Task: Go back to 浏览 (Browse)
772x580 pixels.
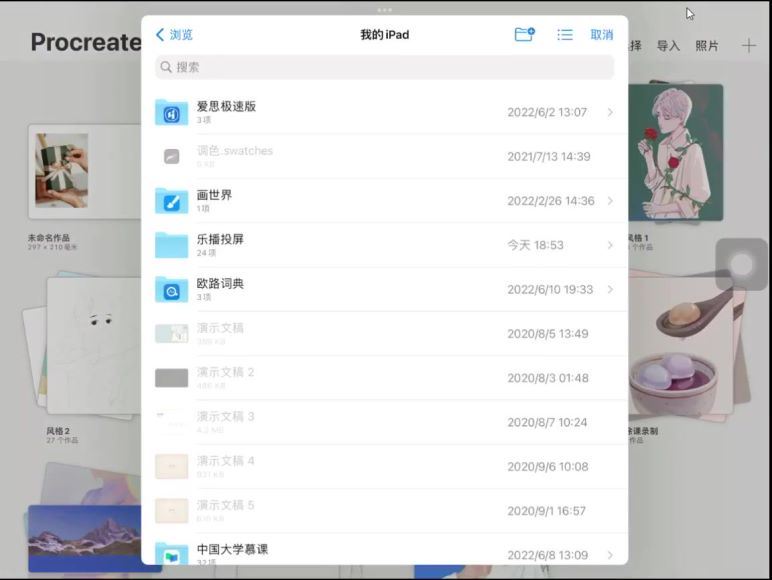Action: 174,34
